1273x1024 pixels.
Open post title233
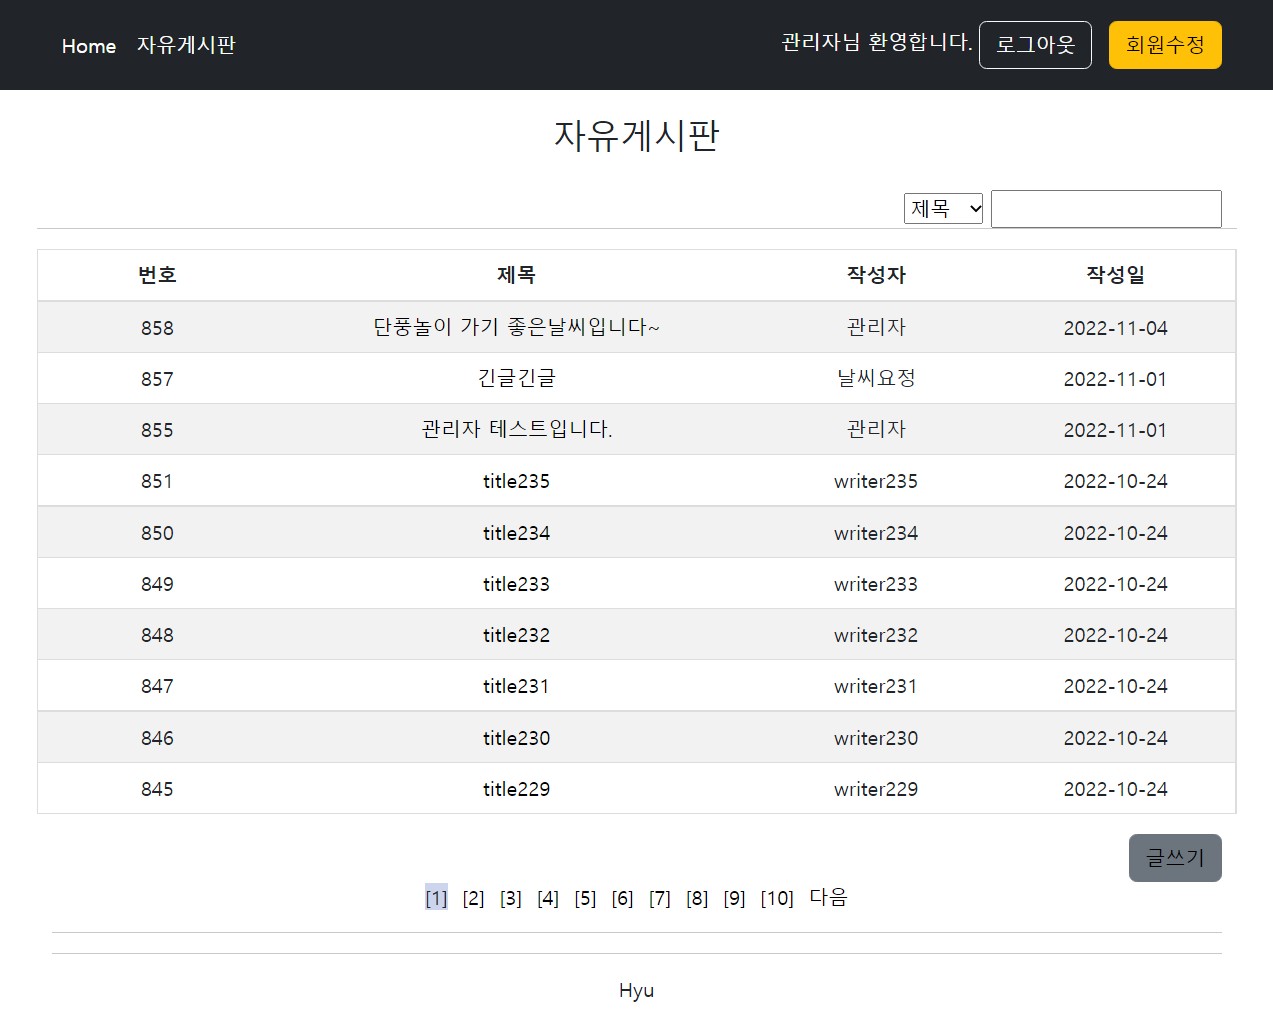point(516,584)
